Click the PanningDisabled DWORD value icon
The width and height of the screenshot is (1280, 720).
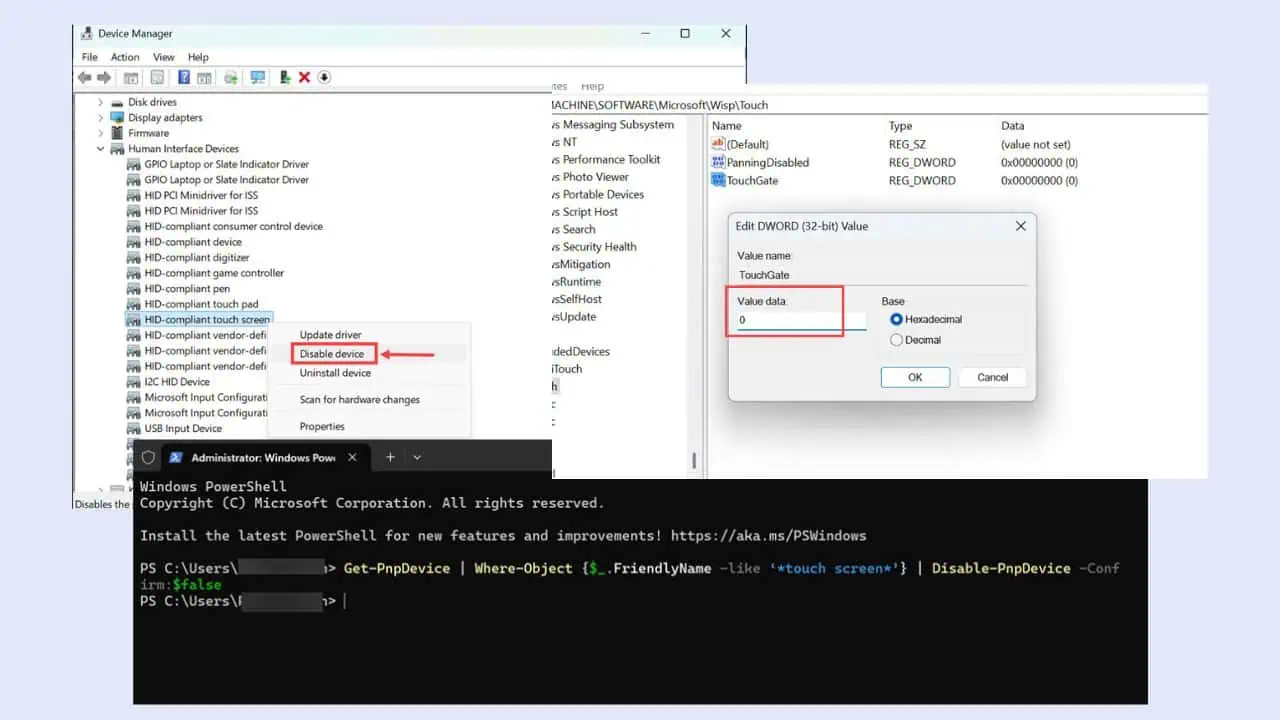coord(718,162)
